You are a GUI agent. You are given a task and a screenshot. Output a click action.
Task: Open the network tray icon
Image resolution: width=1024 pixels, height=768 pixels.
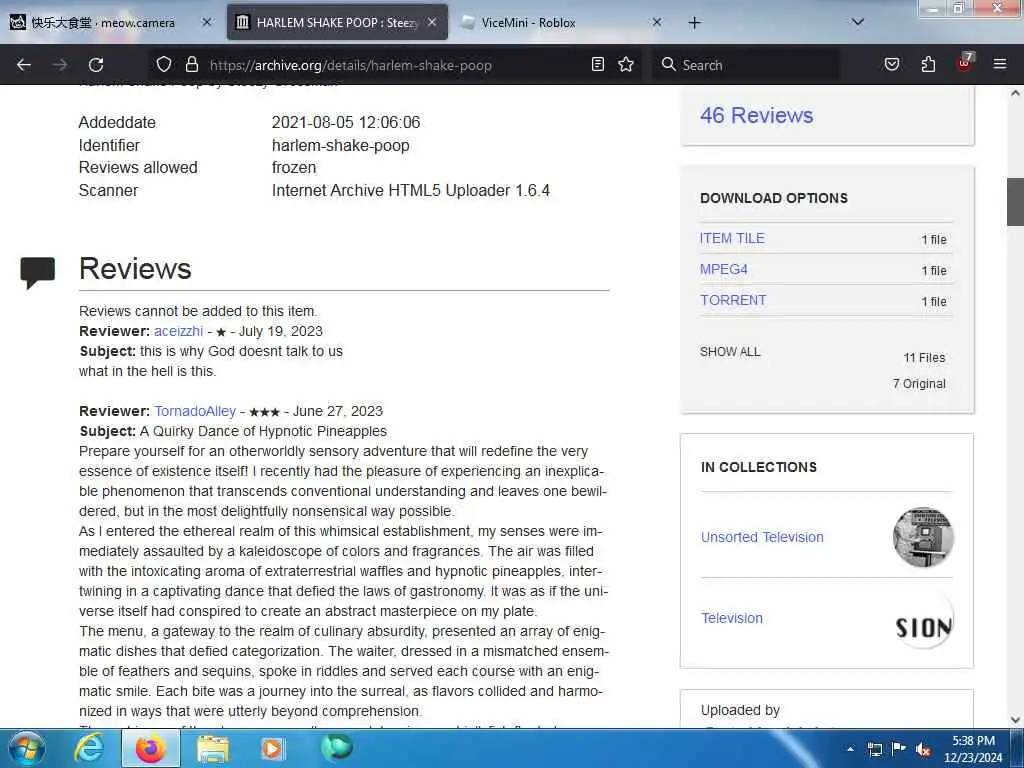click(x=875, y=749)
